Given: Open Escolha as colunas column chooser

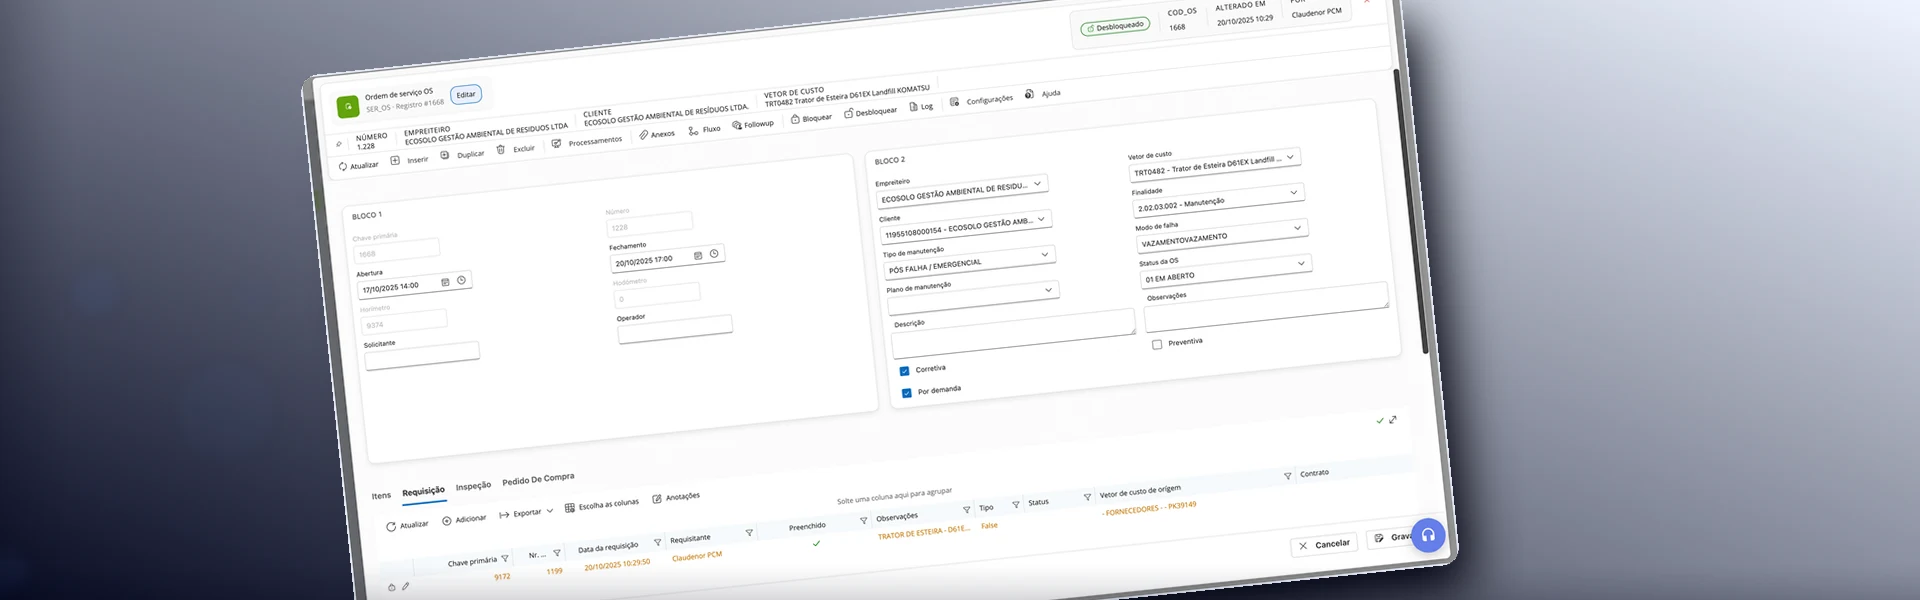Looking at the screenshot, I should pyautogui.click(x=602, y=505).
